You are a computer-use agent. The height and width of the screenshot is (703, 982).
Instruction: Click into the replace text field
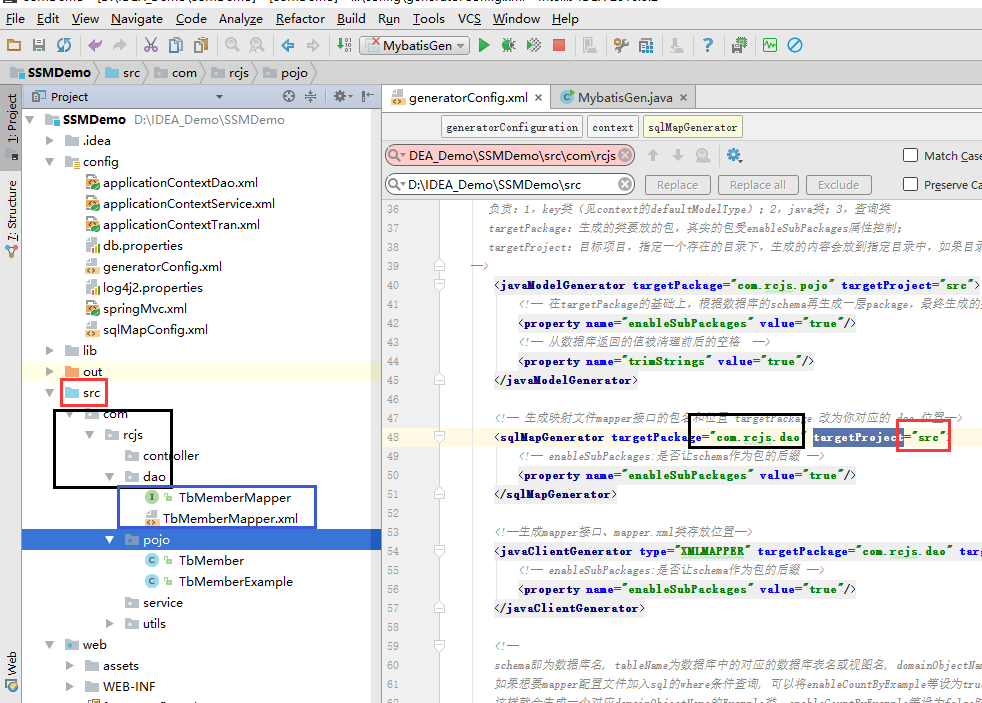point(510,185)
